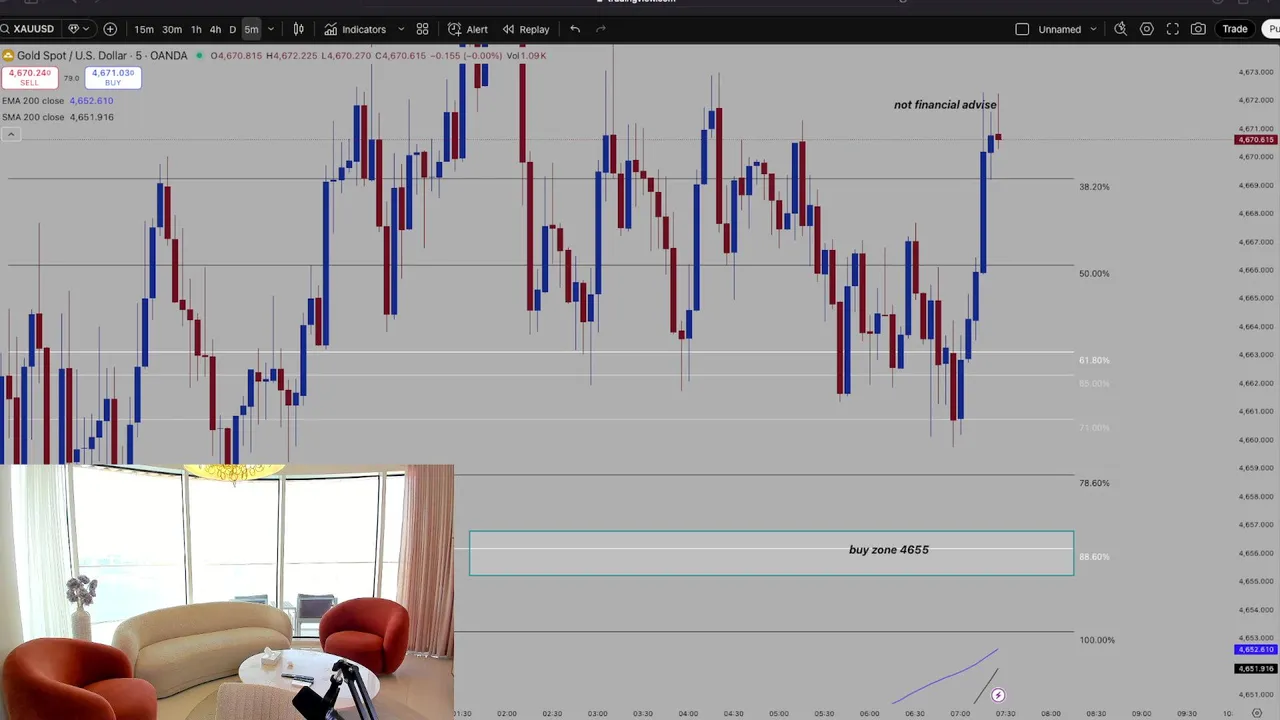The height and width of the screenshot is (720, 1280).
Task: Select the 'not financial advise' text note
Action: (945, 105)
